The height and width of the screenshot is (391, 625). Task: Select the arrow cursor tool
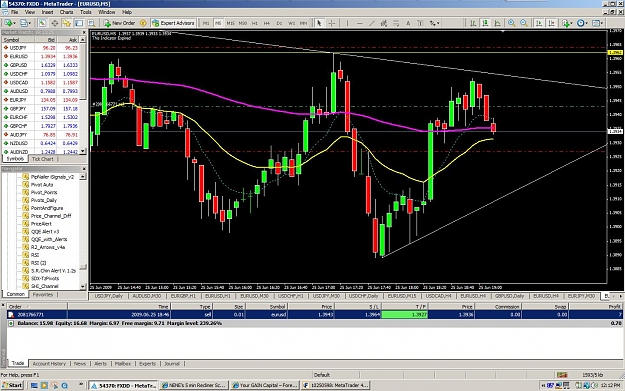coord(319,23)
